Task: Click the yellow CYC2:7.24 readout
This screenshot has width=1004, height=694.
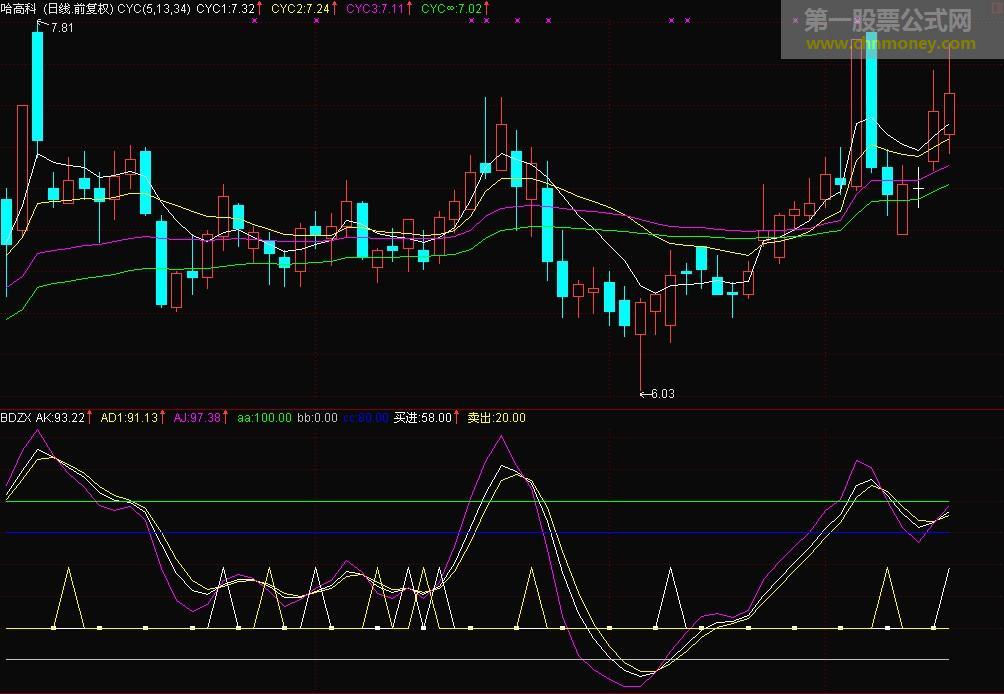Action: pos(300,8)
